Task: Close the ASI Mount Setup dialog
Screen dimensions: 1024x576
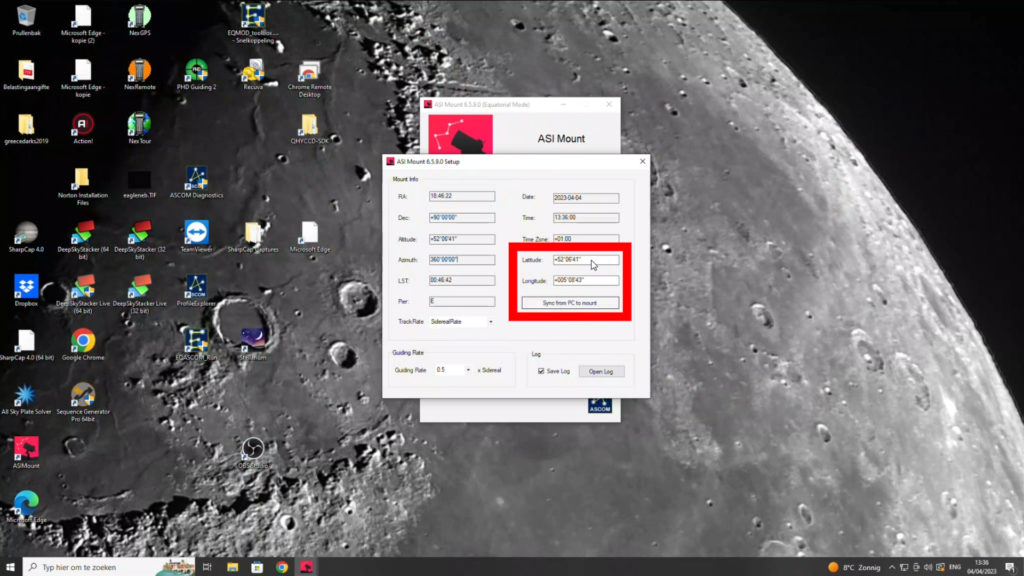Action: (643, 161)
